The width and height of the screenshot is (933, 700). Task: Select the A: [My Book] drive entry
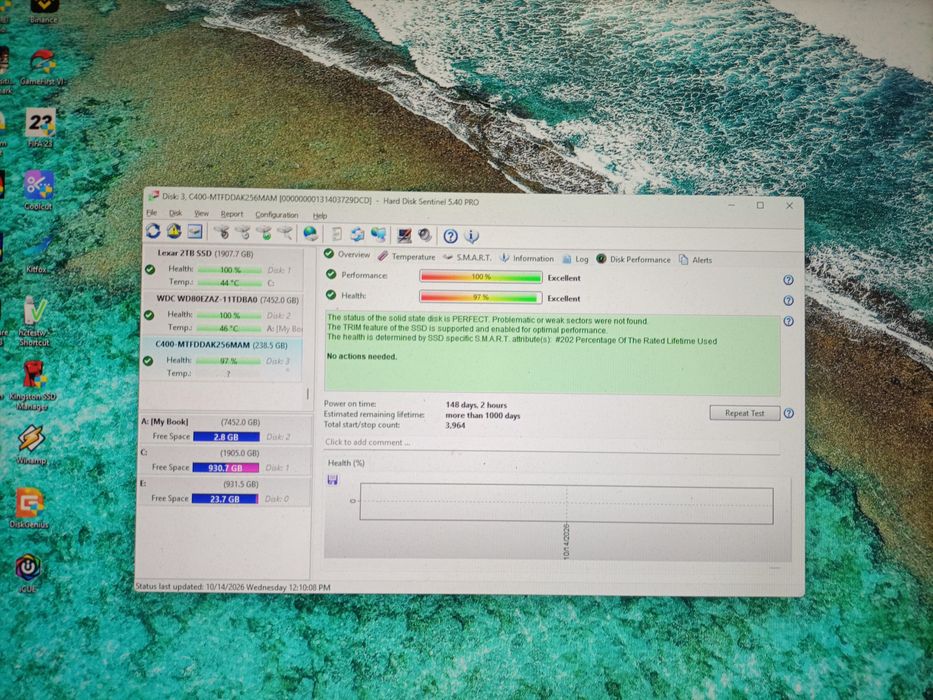pos(224,429)
